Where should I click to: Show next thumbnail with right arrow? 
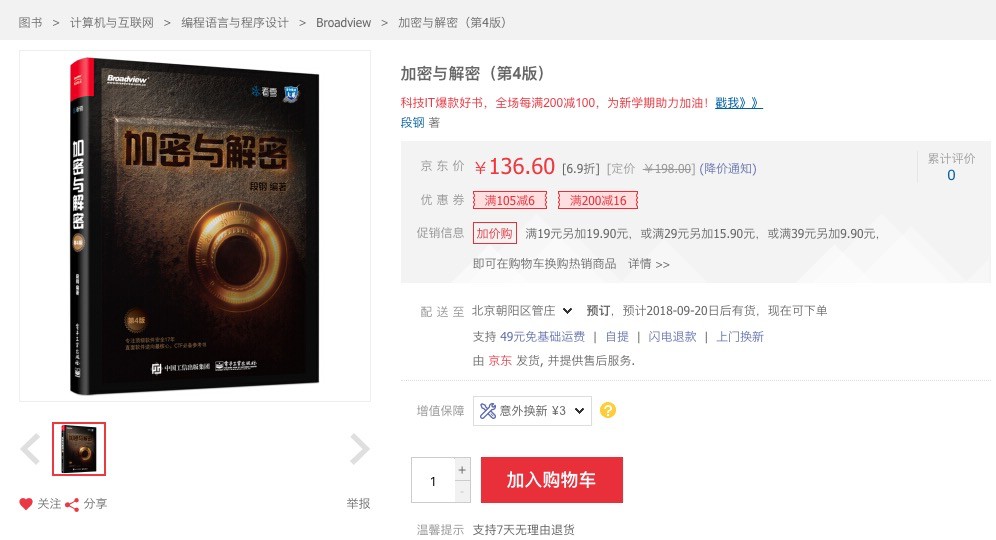[360, 449]
